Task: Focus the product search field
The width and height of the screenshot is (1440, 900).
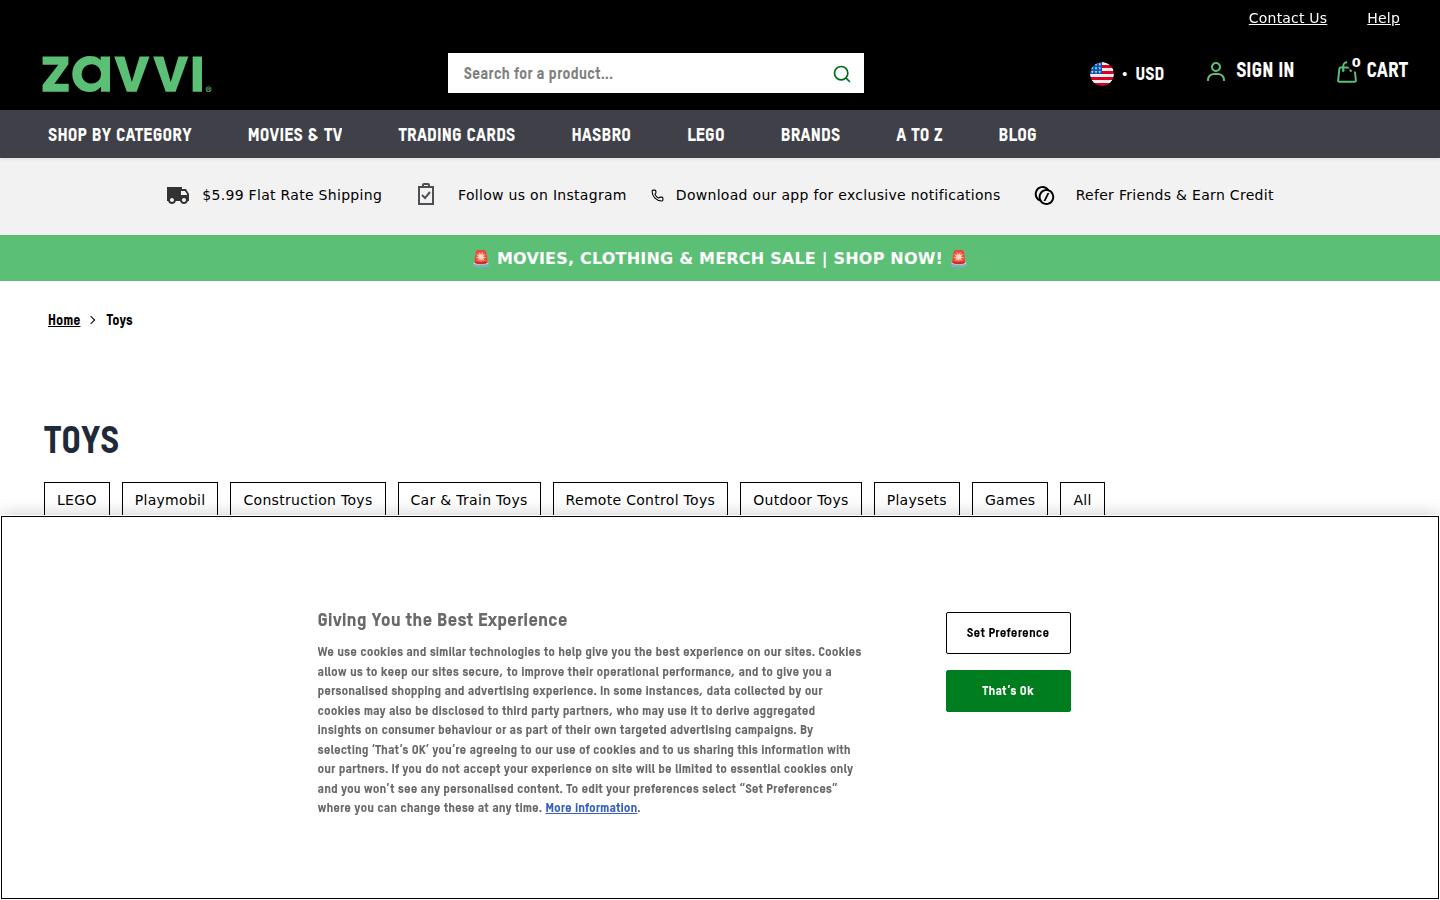Action: tap(635, 74)
